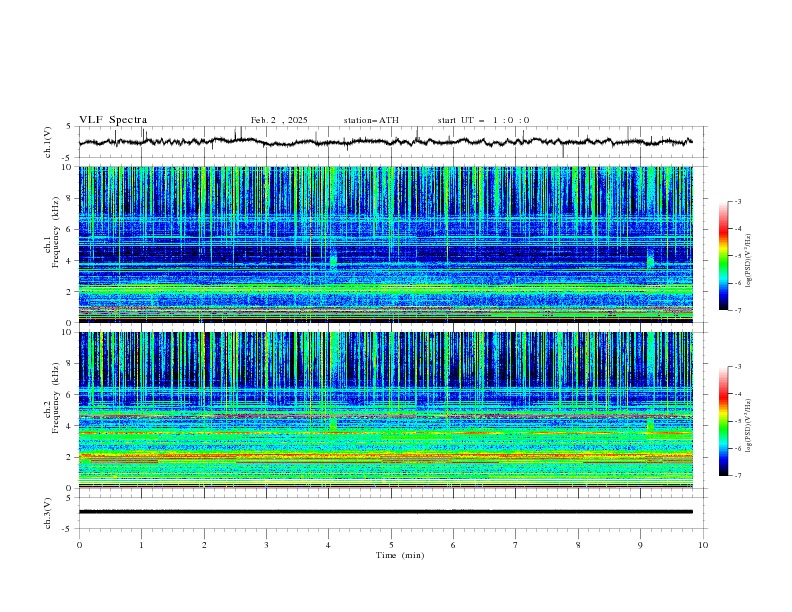
Task: Click the 'Feb. 2 , 2025' date label
Action: tap(279, 120)
